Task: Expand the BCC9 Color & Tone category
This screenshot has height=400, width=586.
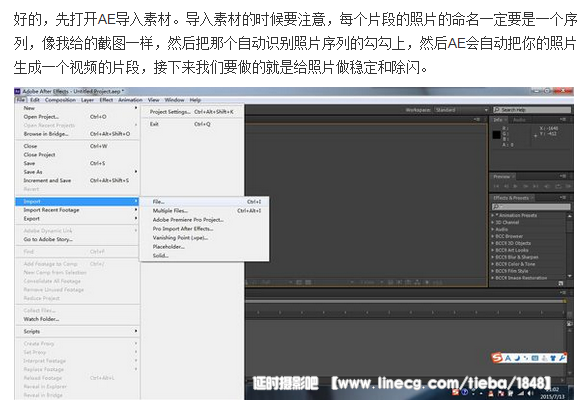Action: pyautogui.click(x=493, y=264)
